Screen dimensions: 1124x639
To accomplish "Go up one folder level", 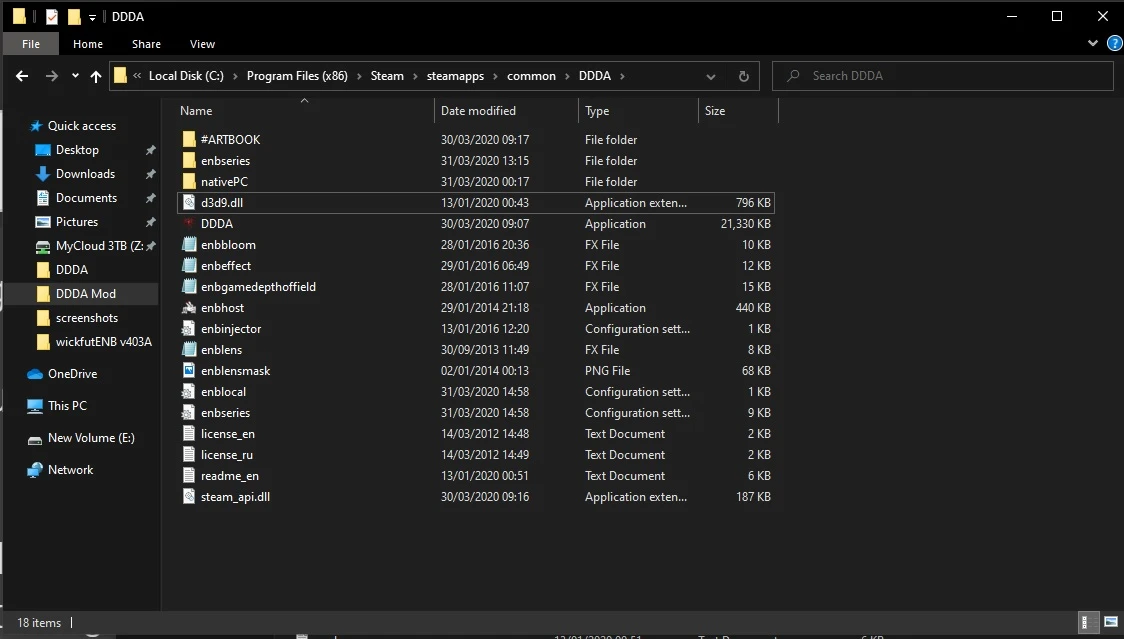I will pyautogui.click(x=96, y=76).
